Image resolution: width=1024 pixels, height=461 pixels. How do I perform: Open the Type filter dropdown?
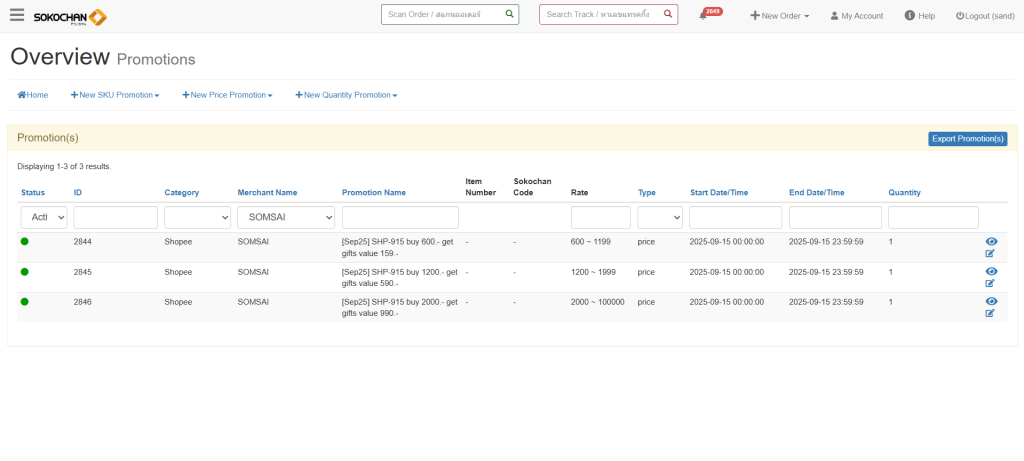660,217
